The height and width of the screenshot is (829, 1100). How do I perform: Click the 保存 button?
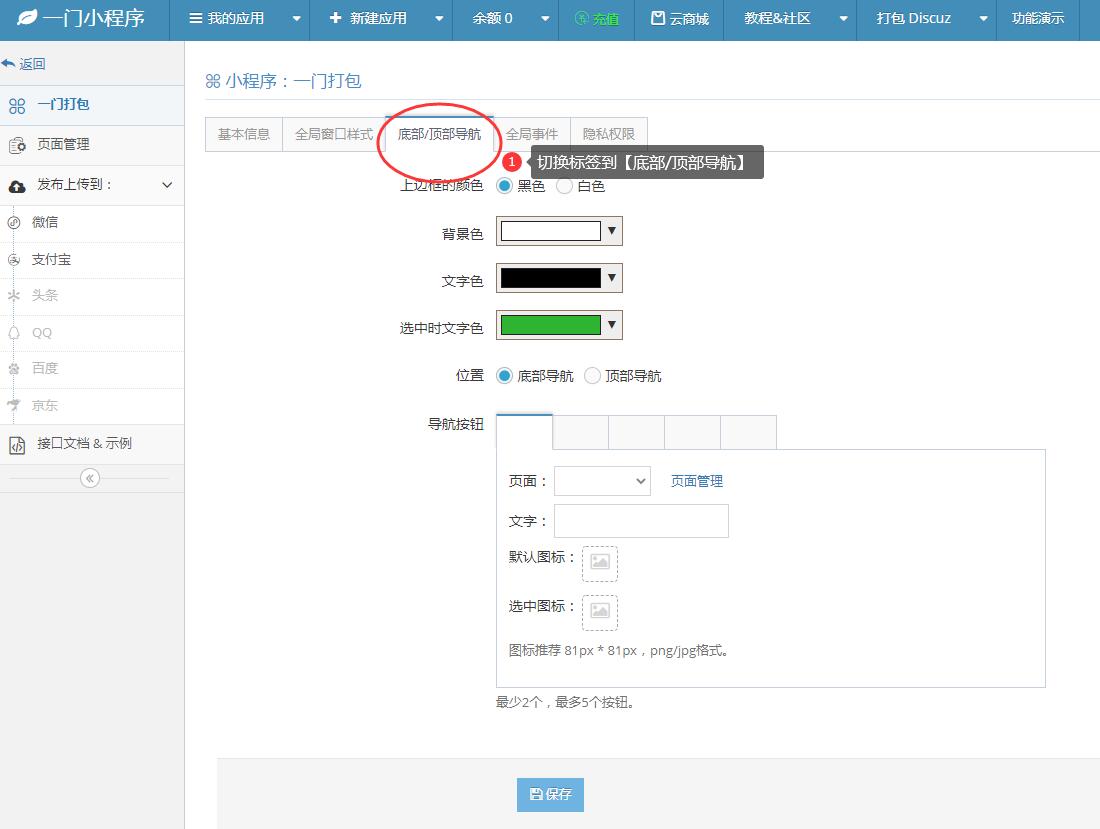coord(550,795)
